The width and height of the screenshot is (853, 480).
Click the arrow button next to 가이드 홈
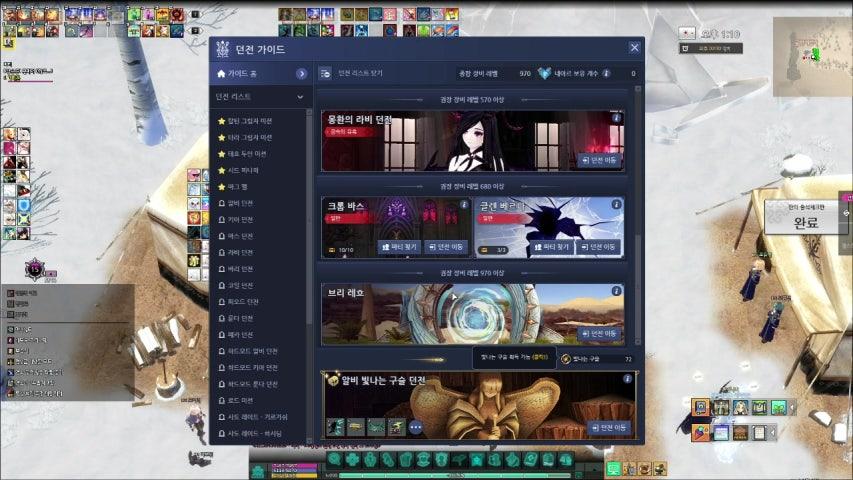pos(300,74)
